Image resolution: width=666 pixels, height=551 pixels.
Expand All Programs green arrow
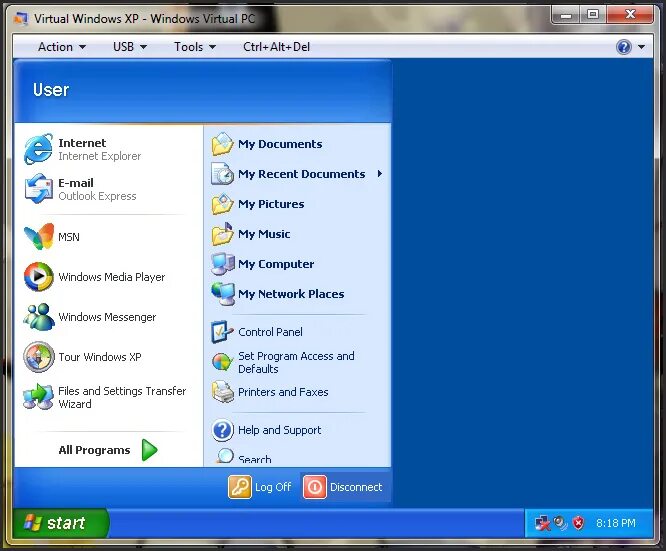pyautogui.click(x=150, y=450)
